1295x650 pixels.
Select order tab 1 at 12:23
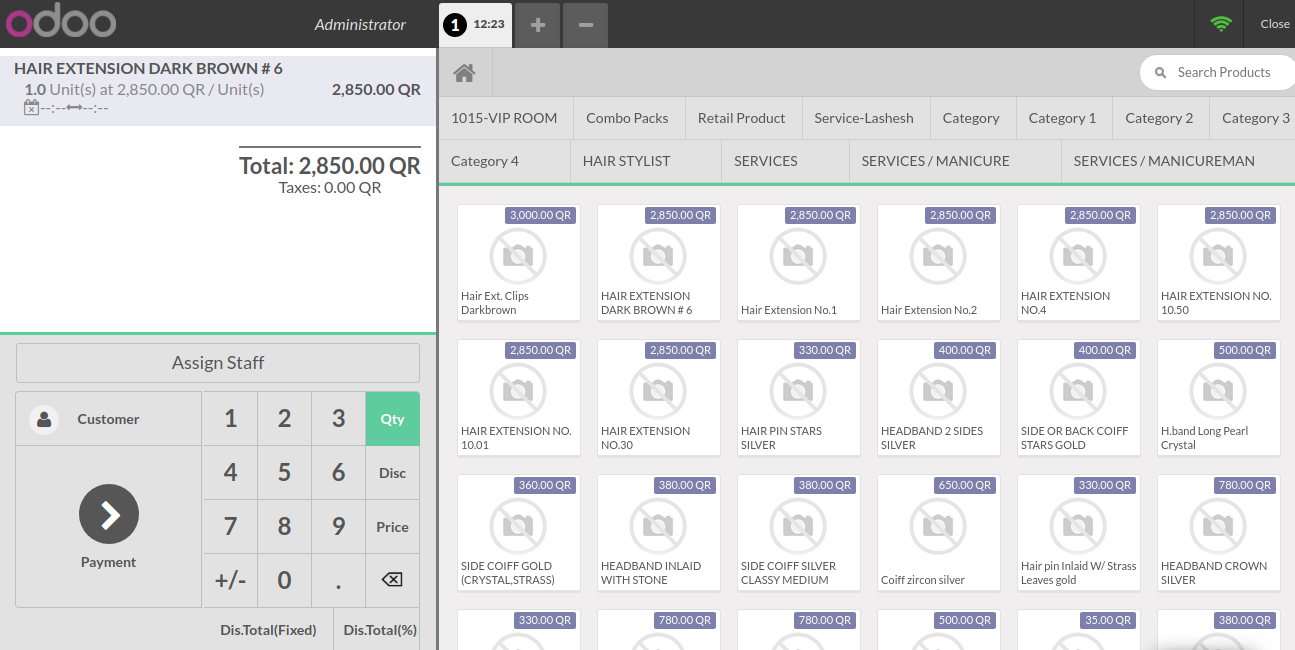[x=476, y=24]
